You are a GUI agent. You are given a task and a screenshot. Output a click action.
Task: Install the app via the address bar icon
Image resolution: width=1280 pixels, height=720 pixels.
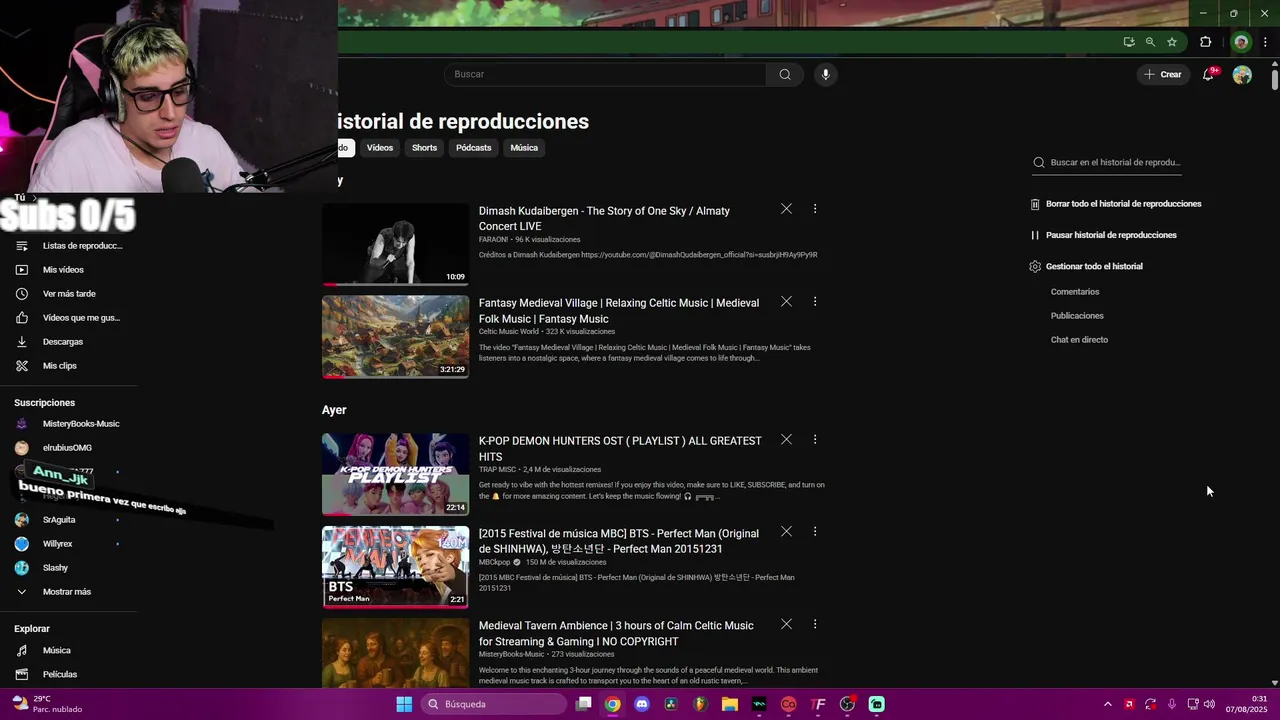1129,42
